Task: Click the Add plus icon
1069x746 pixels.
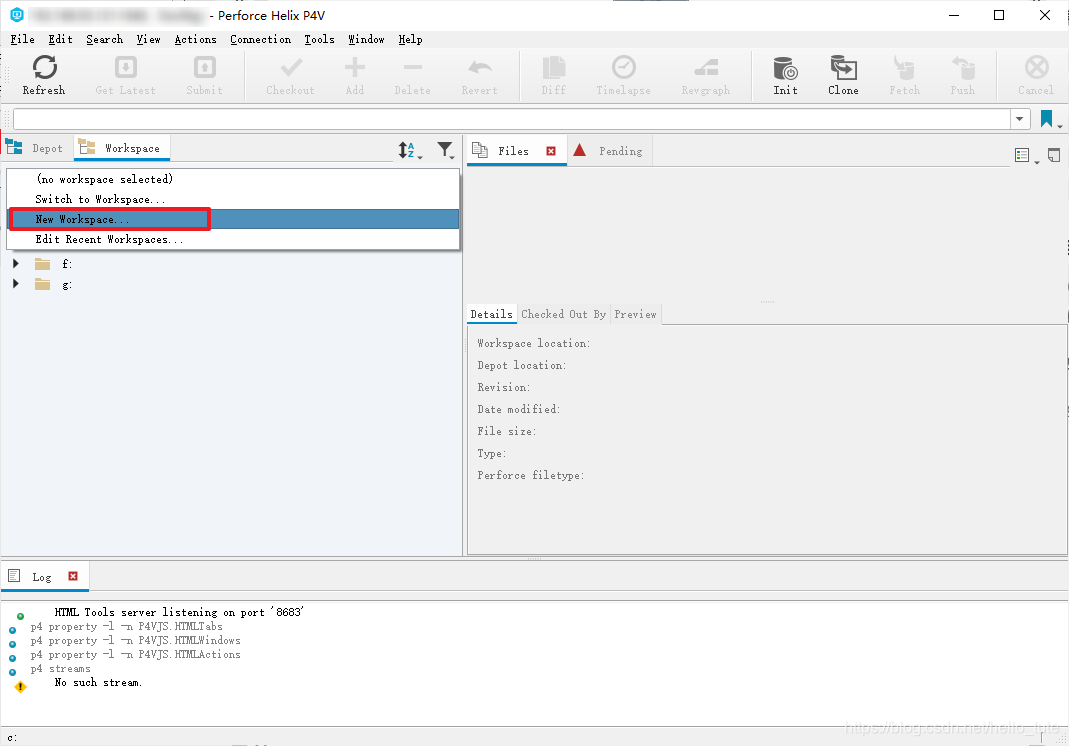Action: (355, 67)
